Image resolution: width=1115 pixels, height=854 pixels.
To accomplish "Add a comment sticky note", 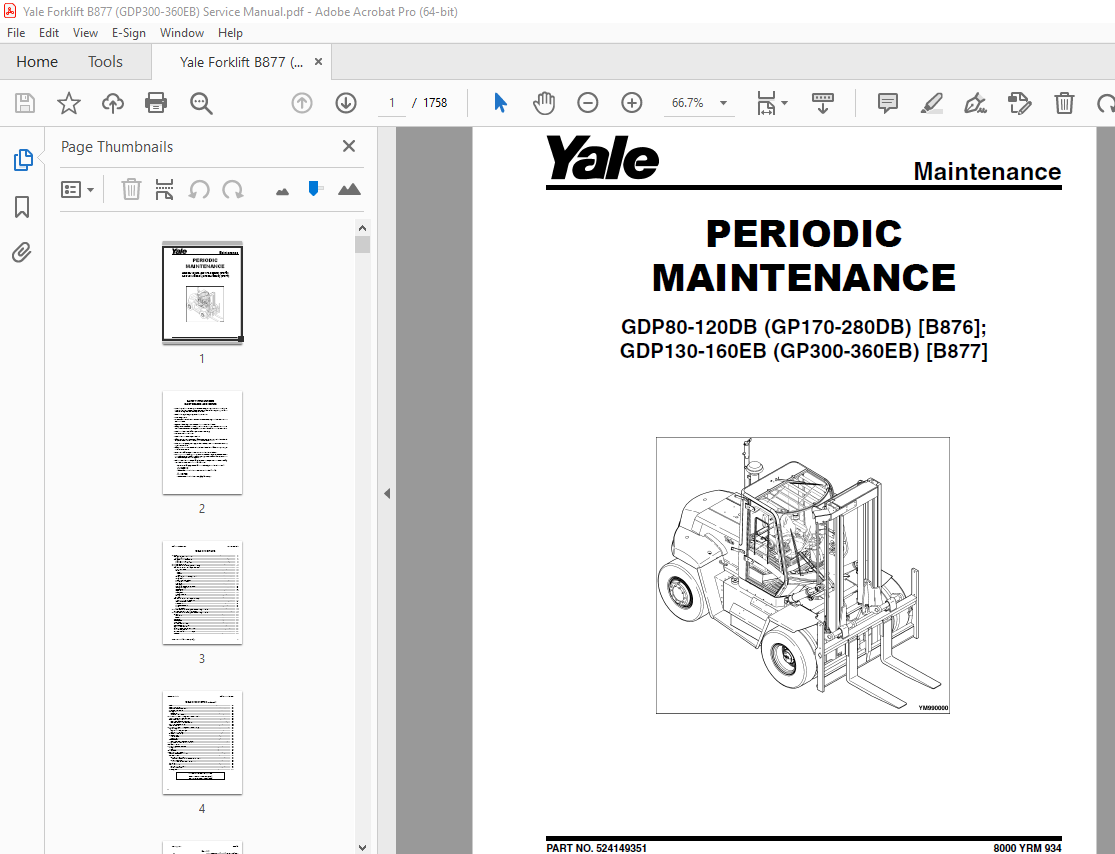I will pos(887,103).
